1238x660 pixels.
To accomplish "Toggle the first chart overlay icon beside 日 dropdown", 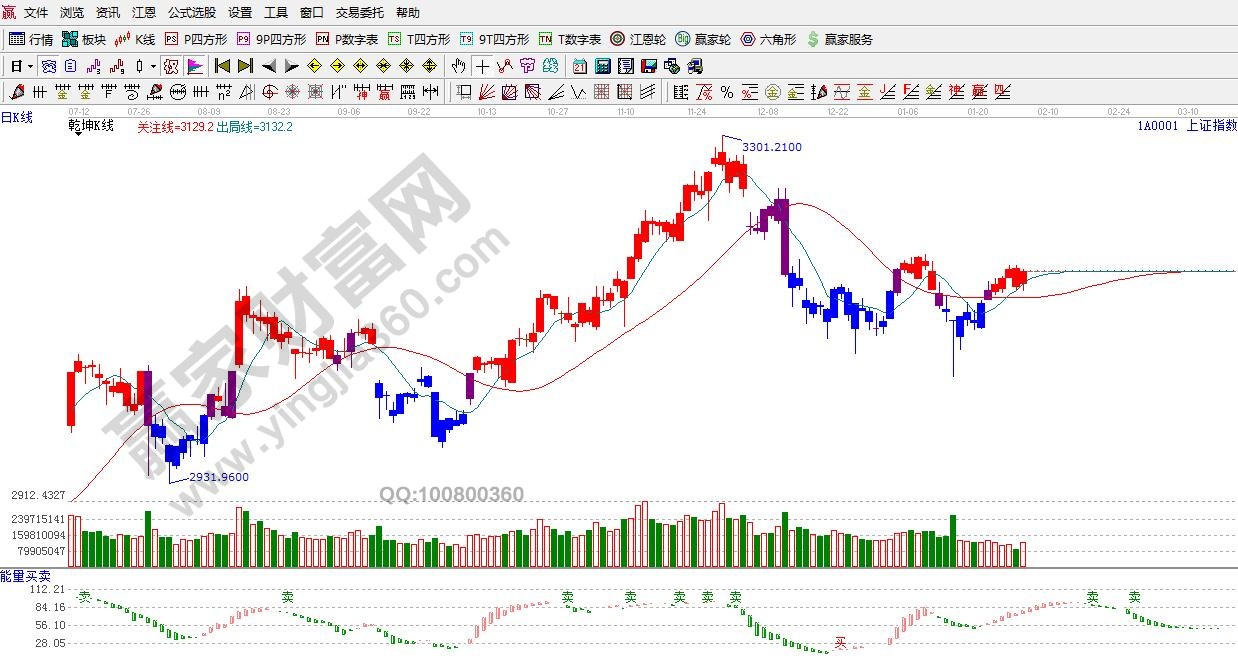I will pos(48,67).
